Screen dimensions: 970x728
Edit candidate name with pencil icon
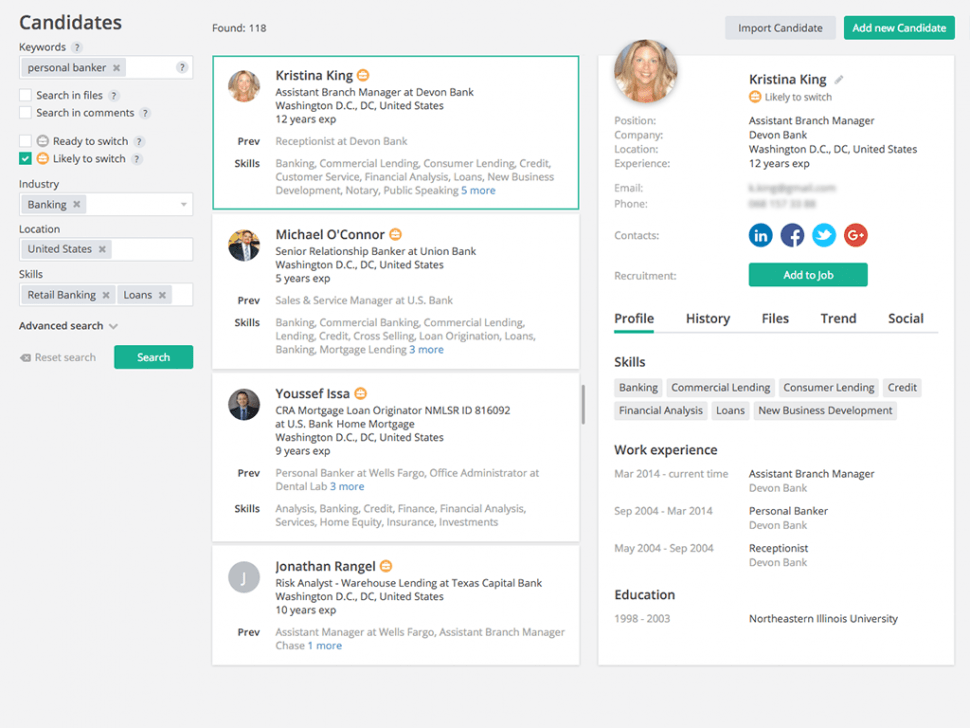click(x=839, y=80)
